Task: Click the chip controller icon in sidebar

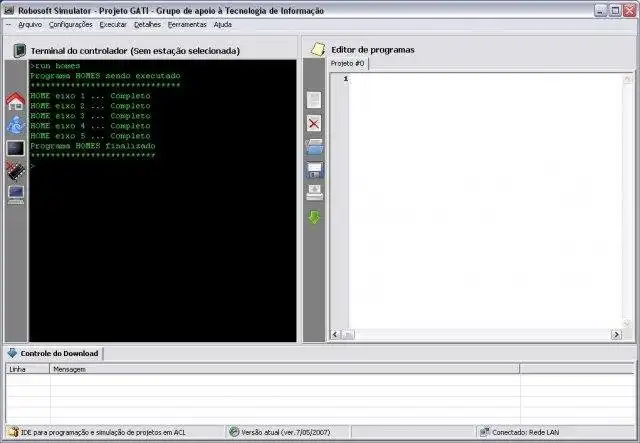Action: click(16, 171)
